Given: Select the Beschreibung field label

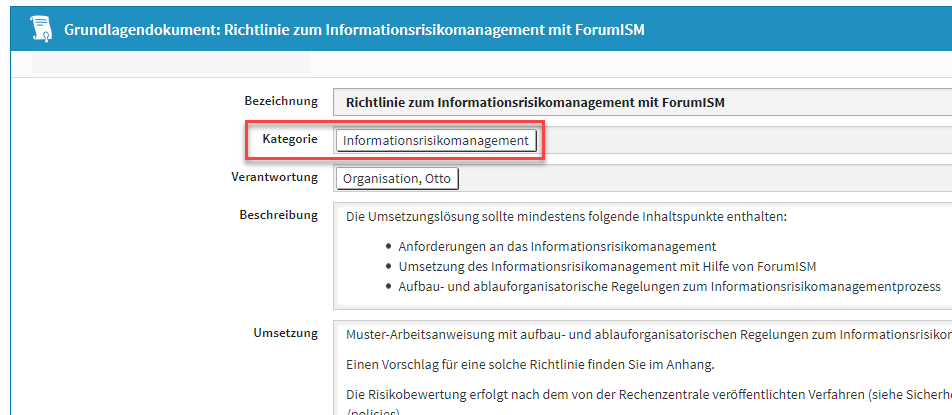Looking at the screenshot, I should pos(278,215).
